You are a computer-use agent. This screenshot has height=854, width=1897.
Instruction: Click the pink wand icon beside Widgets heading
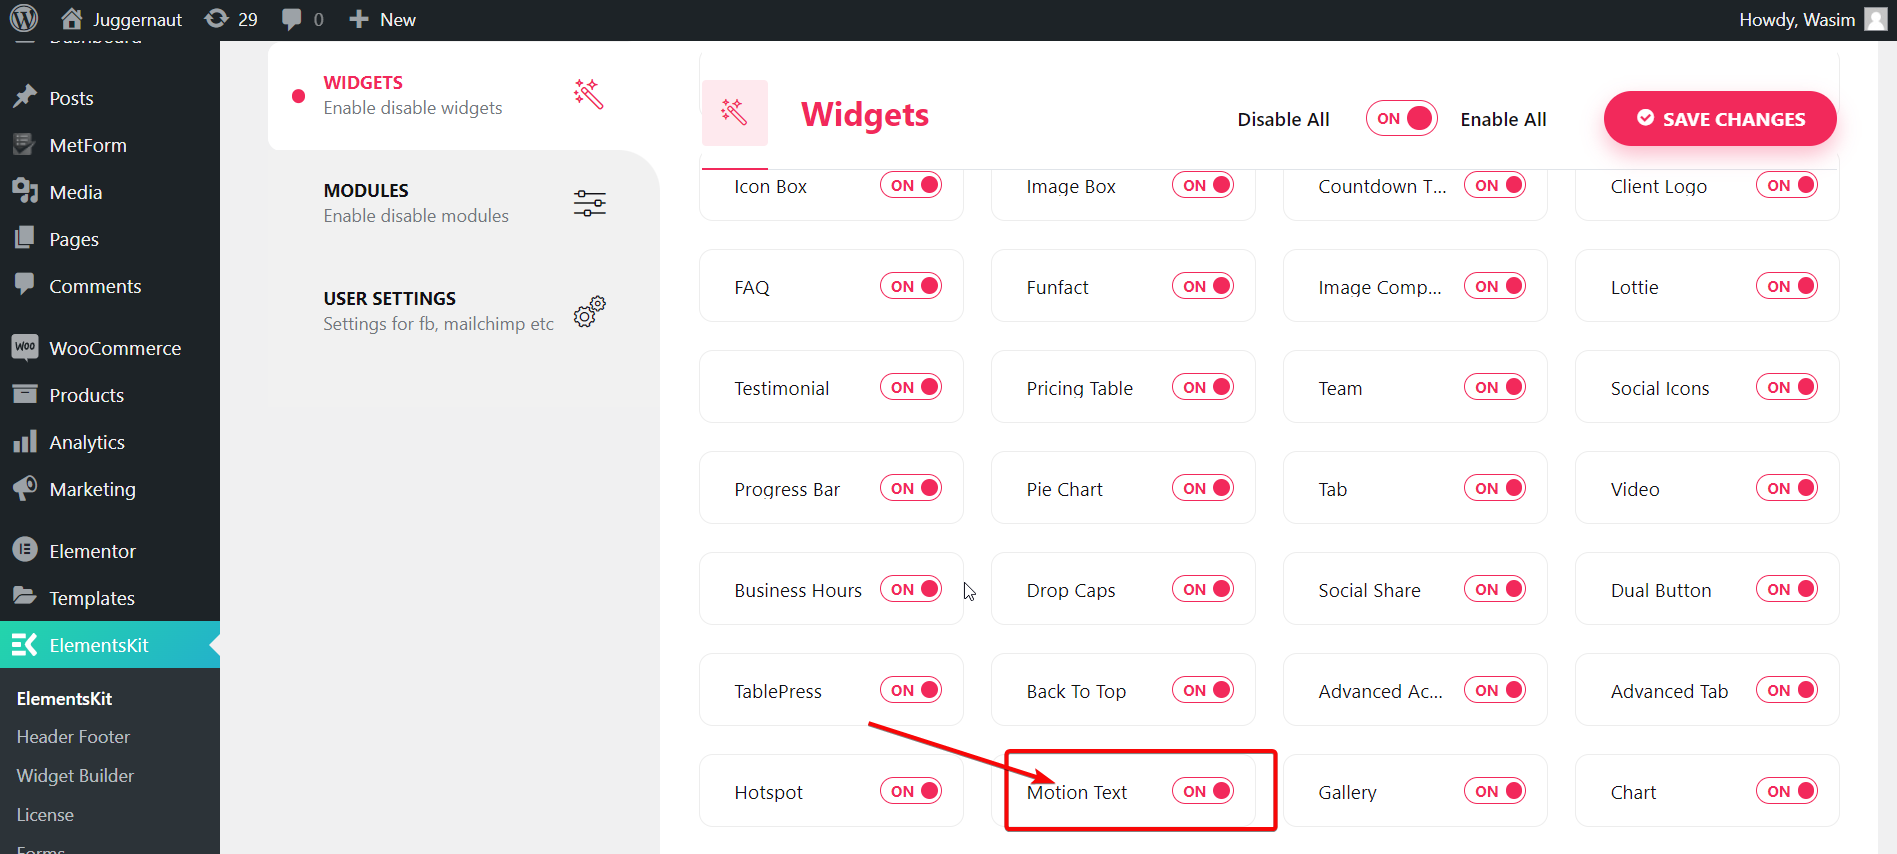pyautogui.click(x=735, y=113)
